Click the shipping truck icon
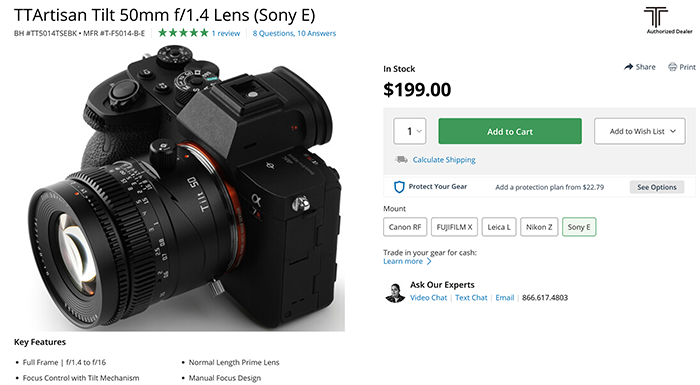This screenshot has width=700, height=385. 401,159
